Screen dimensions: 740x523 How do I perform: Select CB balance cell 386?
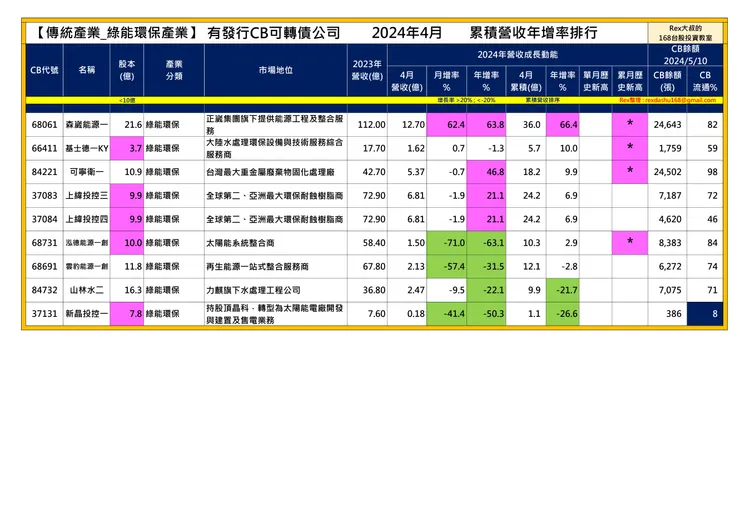(667, 313)
